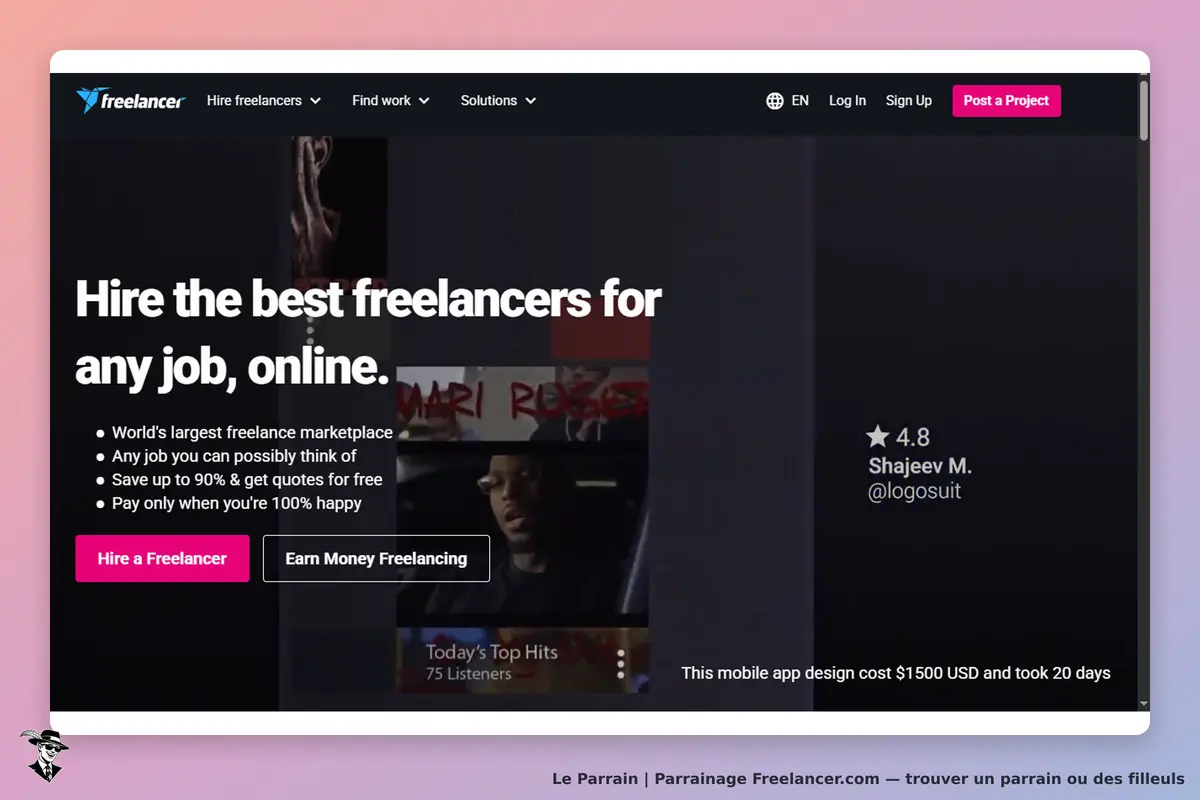The height and width of the screenshot is (800, 1200).
Task: Click the Sign Up link
Action: [908, 101]
